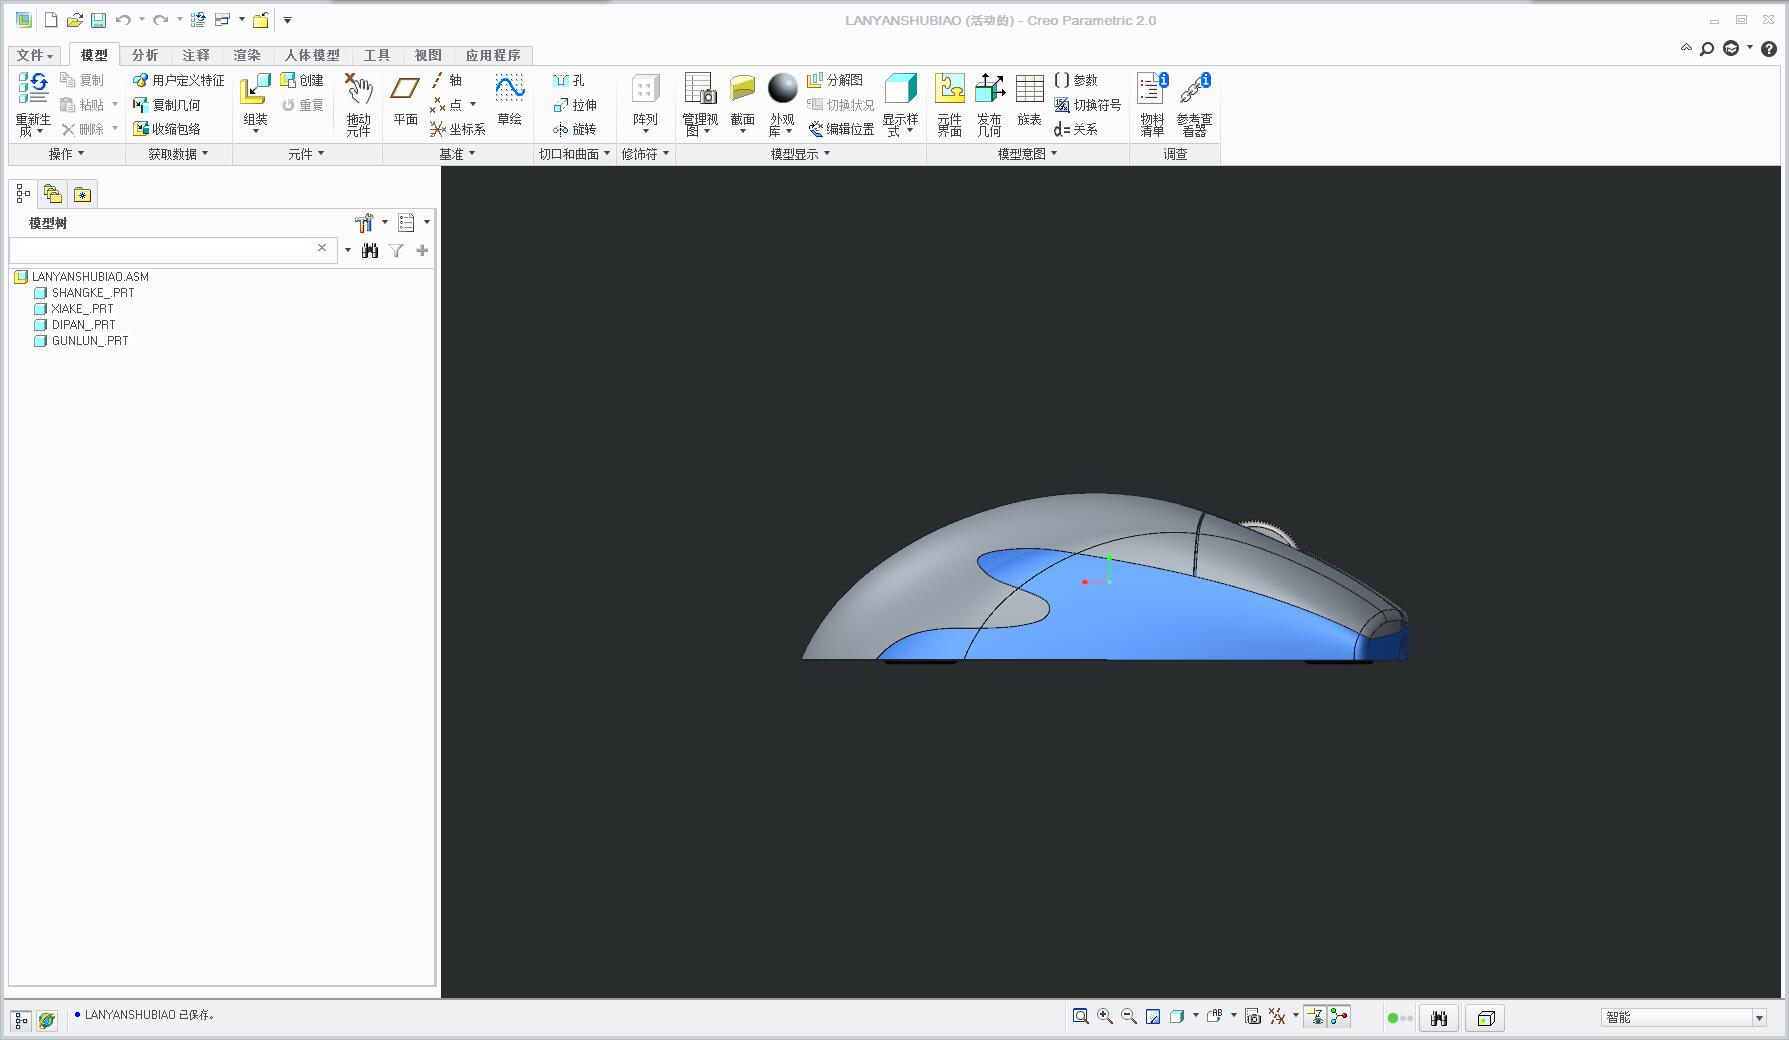Save the model with floppy disk icon
Screen dimensions: 1789x1040
click(x=98, y=20)
